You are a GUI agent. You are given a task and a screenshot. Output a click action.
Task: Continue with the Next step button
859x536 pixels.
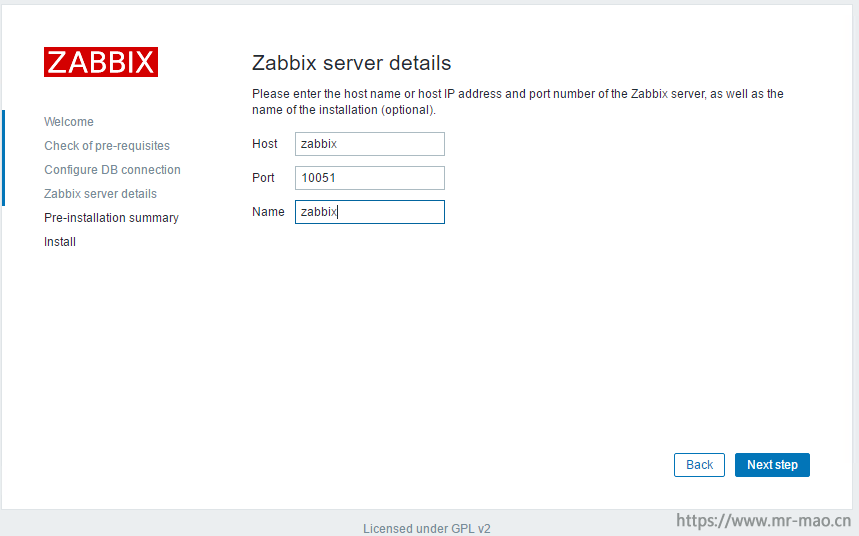(772, 465)
